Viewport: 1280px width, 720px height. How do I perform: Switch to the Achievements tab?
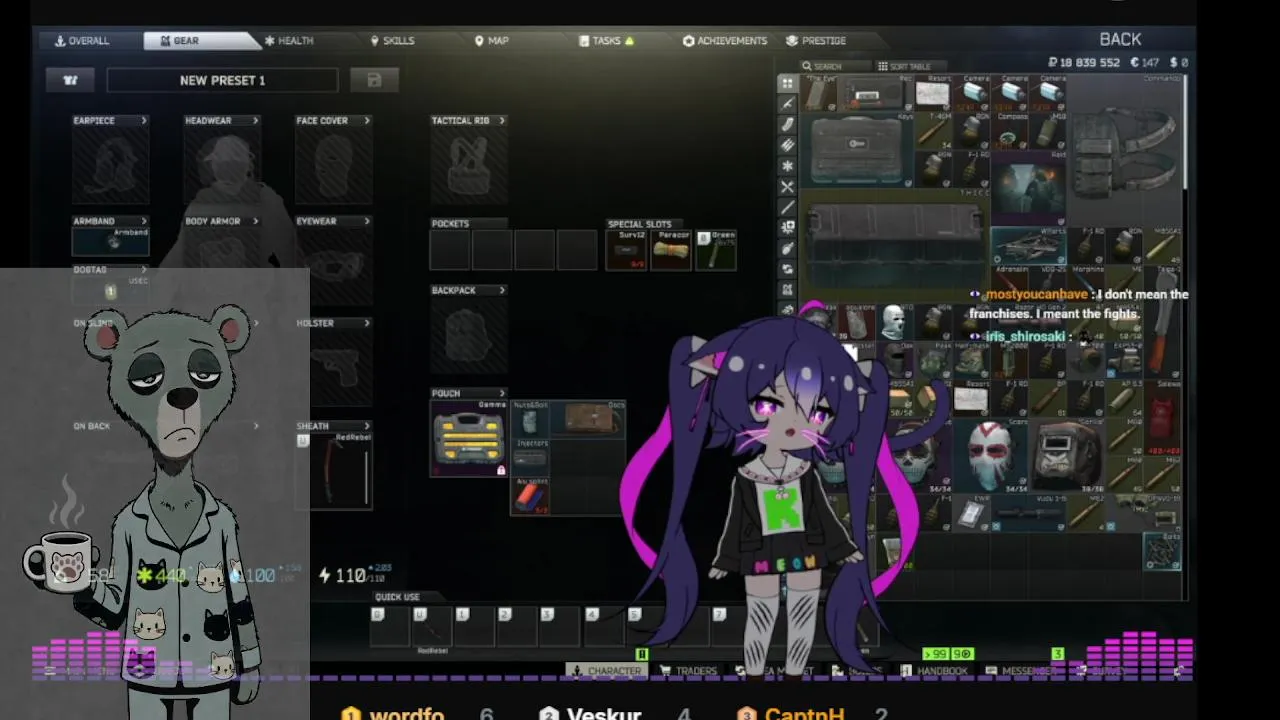pos(725,41)
